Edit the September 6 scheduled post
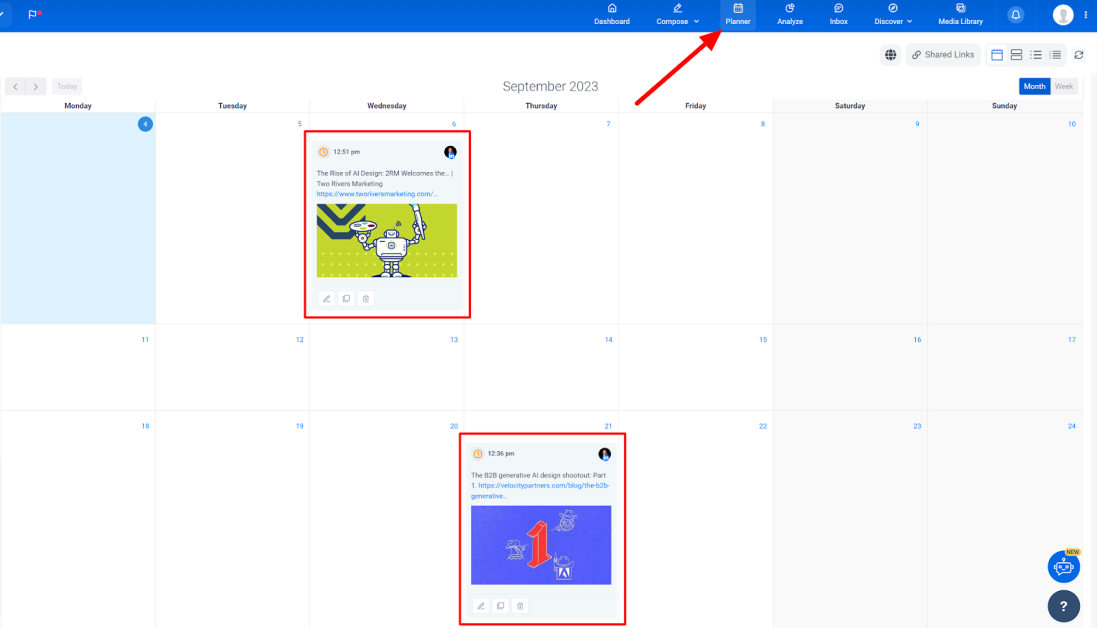Viewport: 1097px width, 628px height. click(327, 298)
